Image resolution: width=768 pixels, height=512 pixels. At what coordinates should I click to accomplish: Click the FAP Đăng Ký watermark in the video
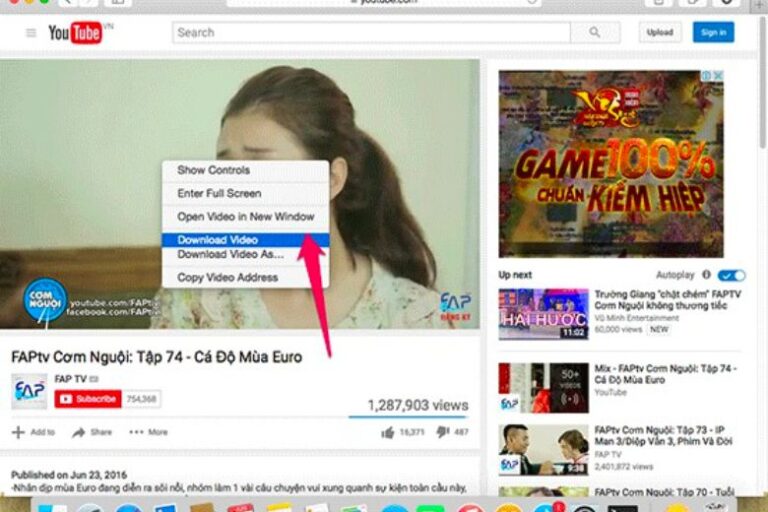[456, 307]
